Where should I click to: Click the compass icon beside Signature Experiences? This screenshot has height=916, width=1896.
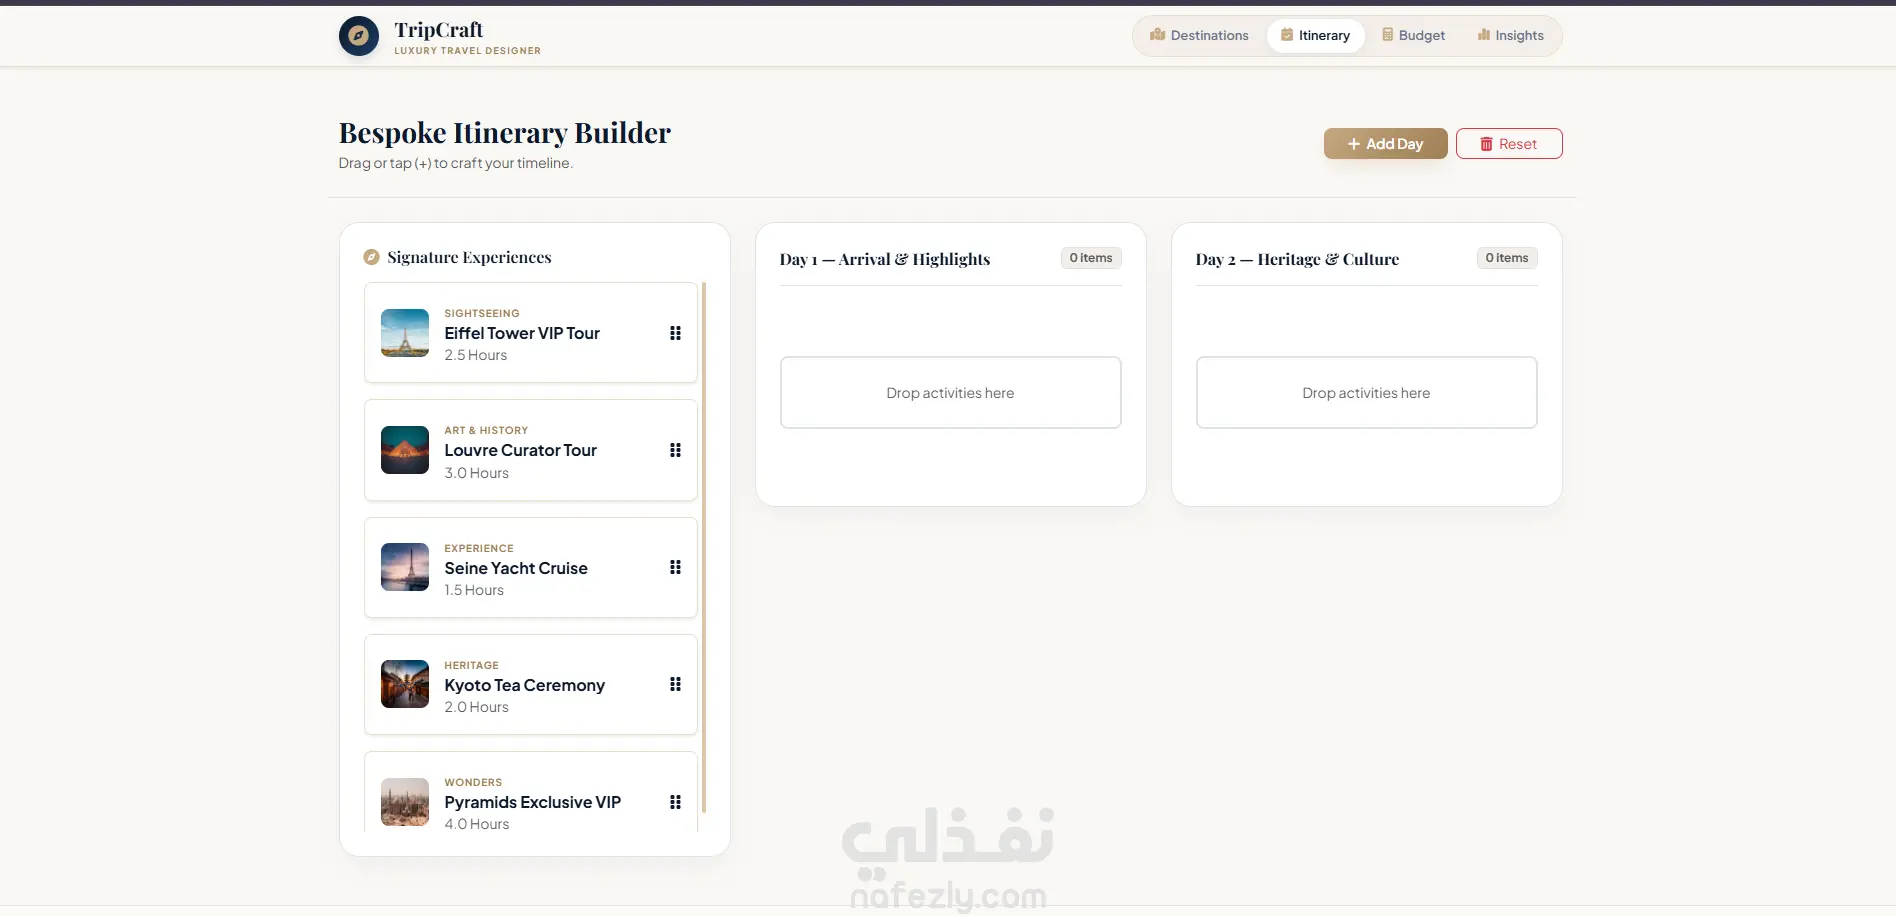coord(371,257)
